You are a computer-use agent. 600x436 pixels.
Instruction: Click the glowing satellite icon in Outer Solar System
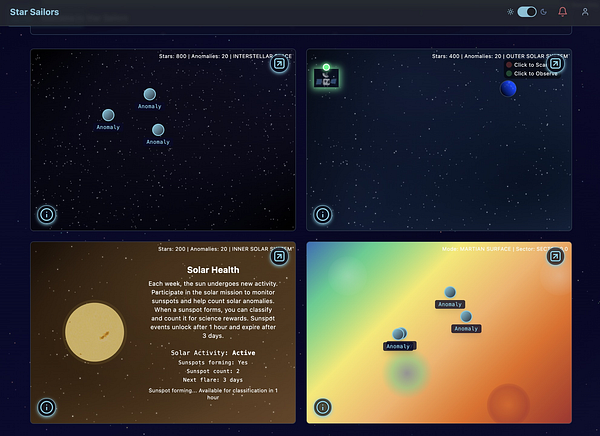(x=326, y=78)
